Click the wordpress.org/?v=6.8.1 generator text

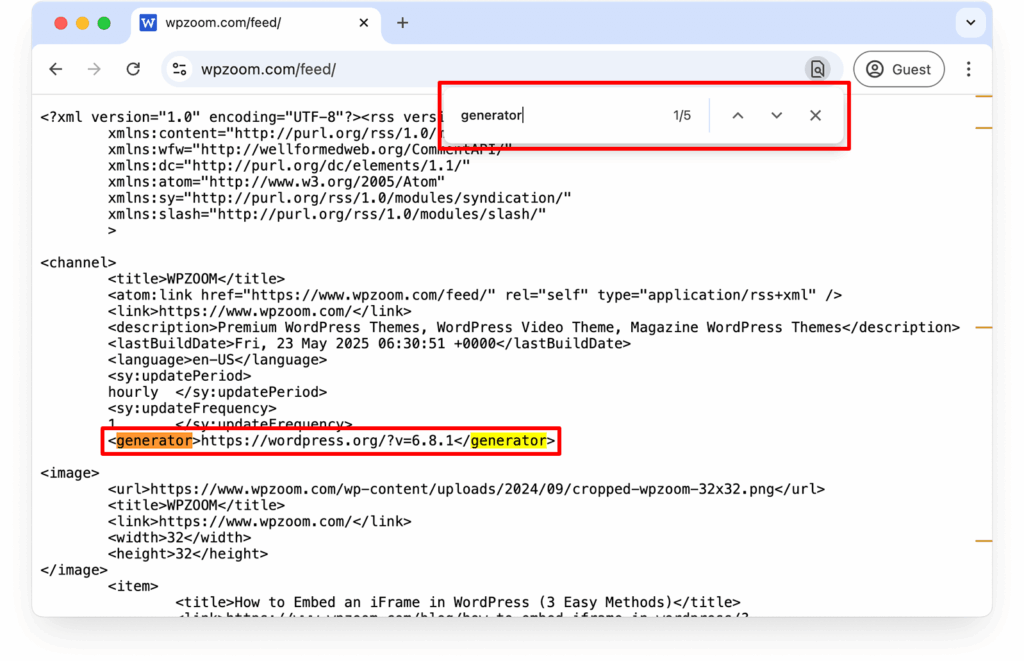click(327, 441)
